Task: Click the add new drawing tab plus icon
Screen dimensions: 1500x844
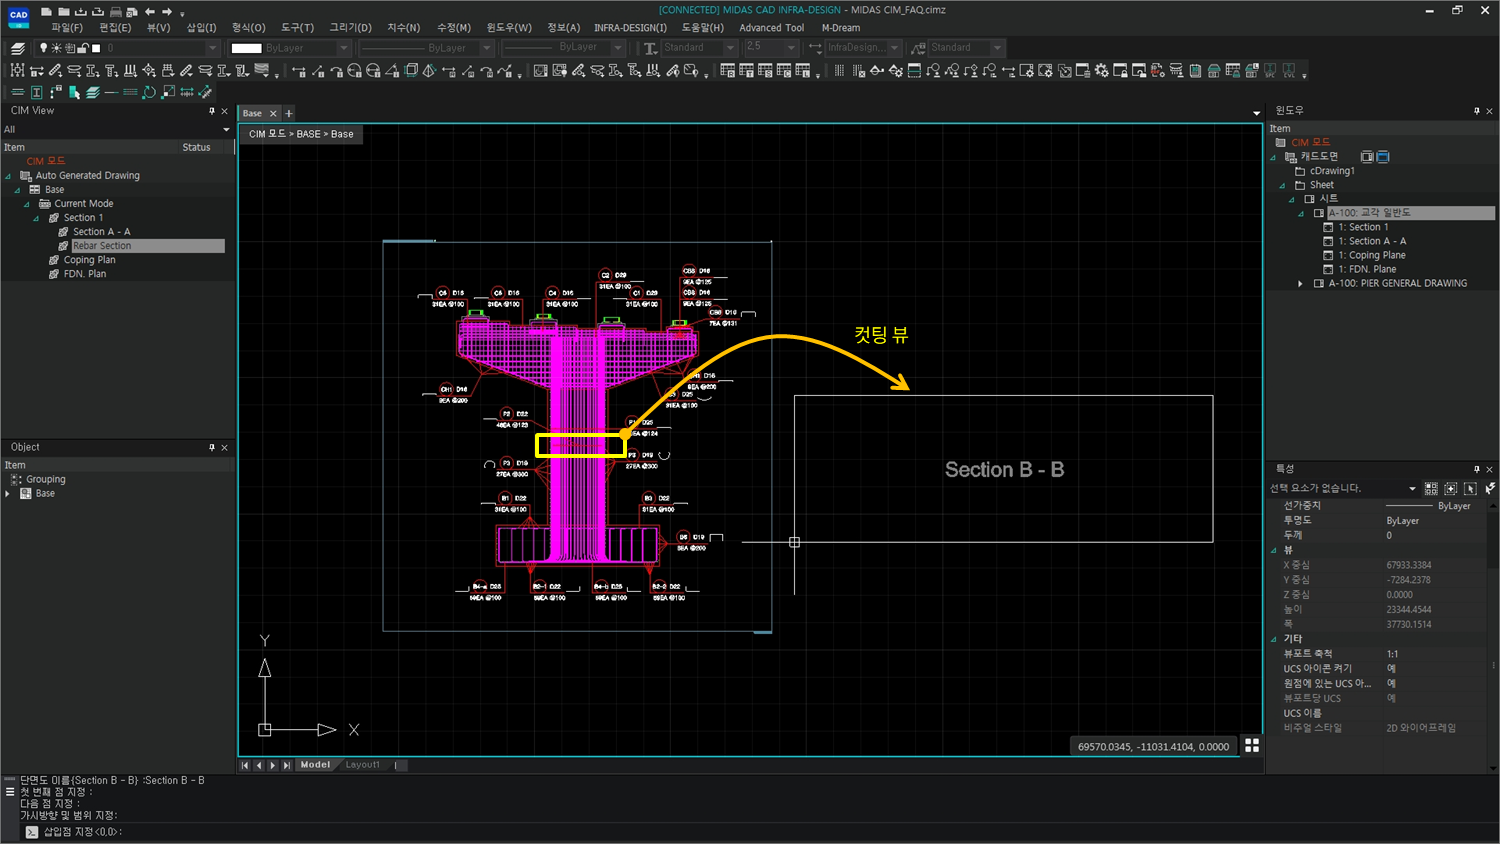Action: [x=289, y=114]
